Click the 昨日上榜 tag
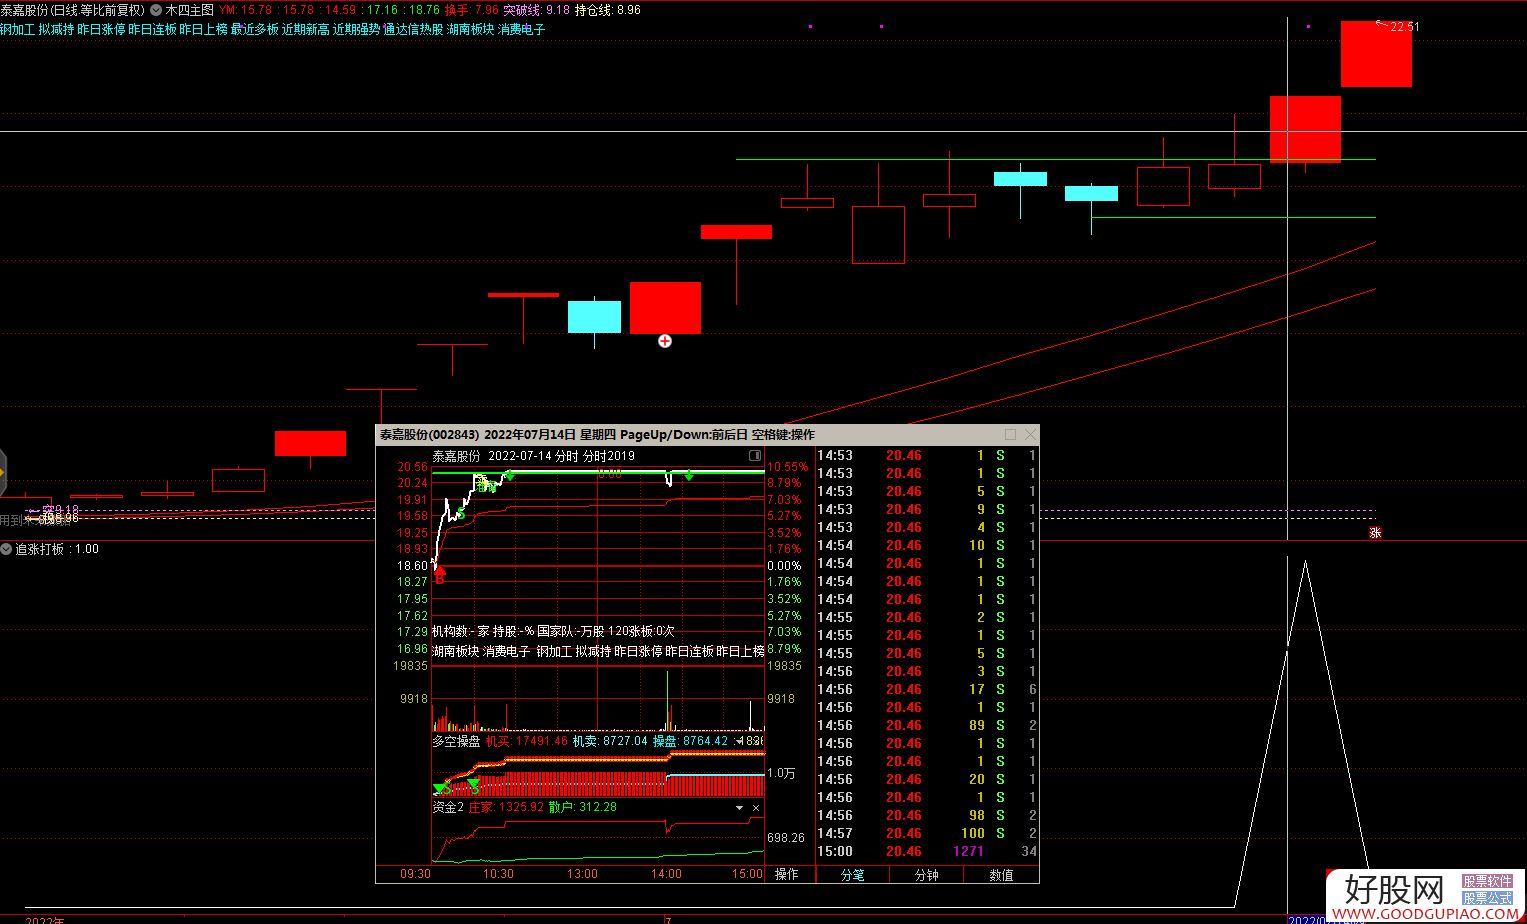The image size is (1527, 924). pyautogui.click(x=203, y=29)
